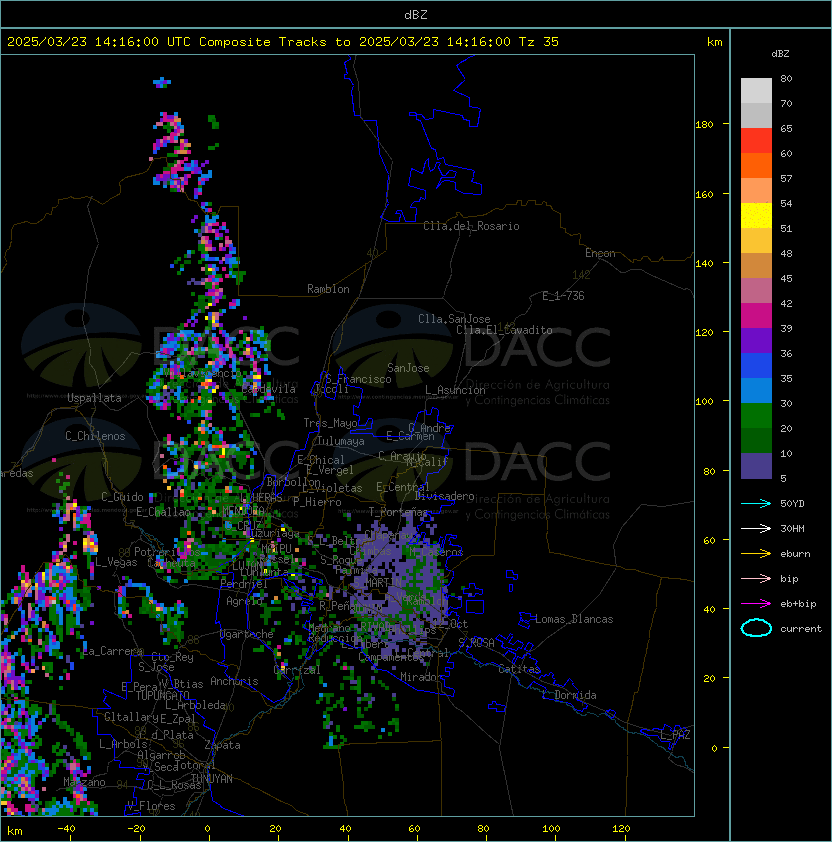This screenshot has height=842, width=832.
Task: Select the magenta swatch between 42 and 39 dBZ
Action: 756,316
